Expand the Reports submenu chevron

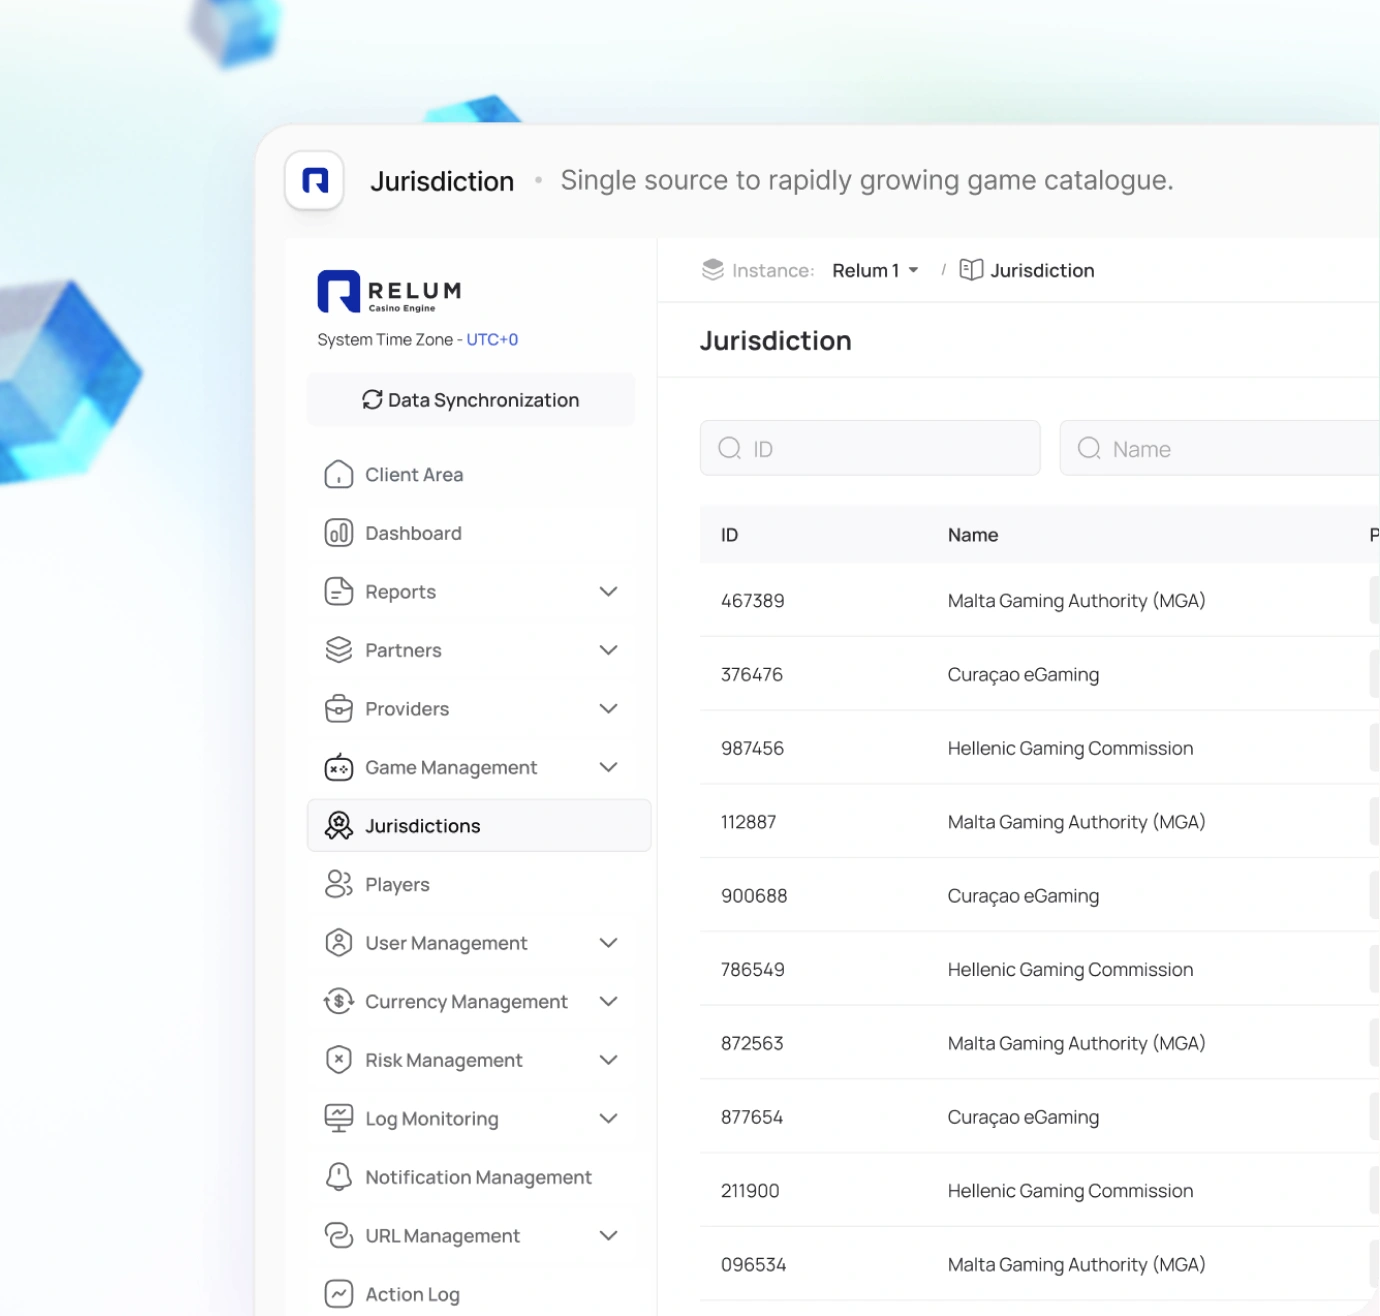[608, 591]
